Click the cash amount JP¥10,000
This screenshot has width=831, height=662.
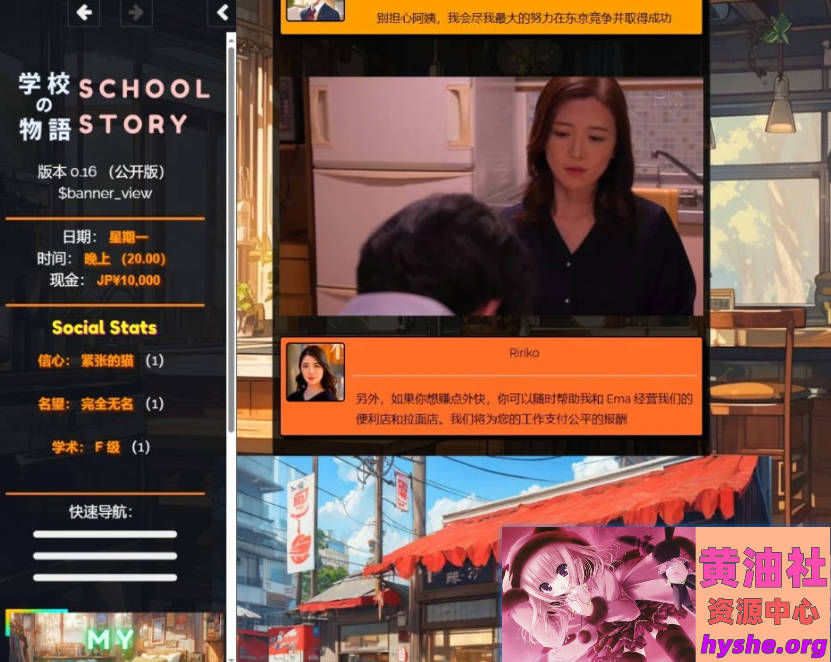point(128,280)
